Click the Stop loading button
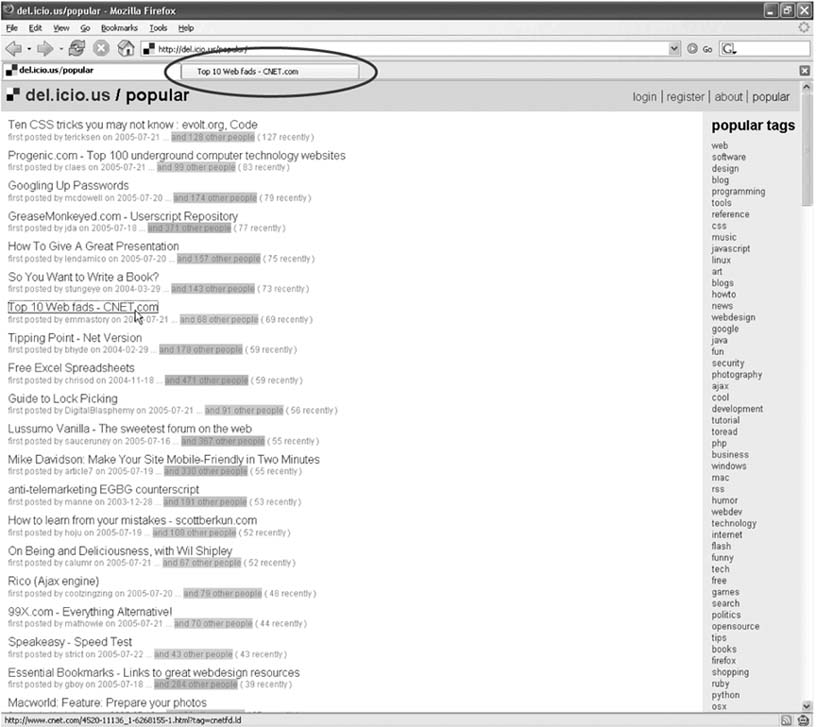 coord(101,48)
